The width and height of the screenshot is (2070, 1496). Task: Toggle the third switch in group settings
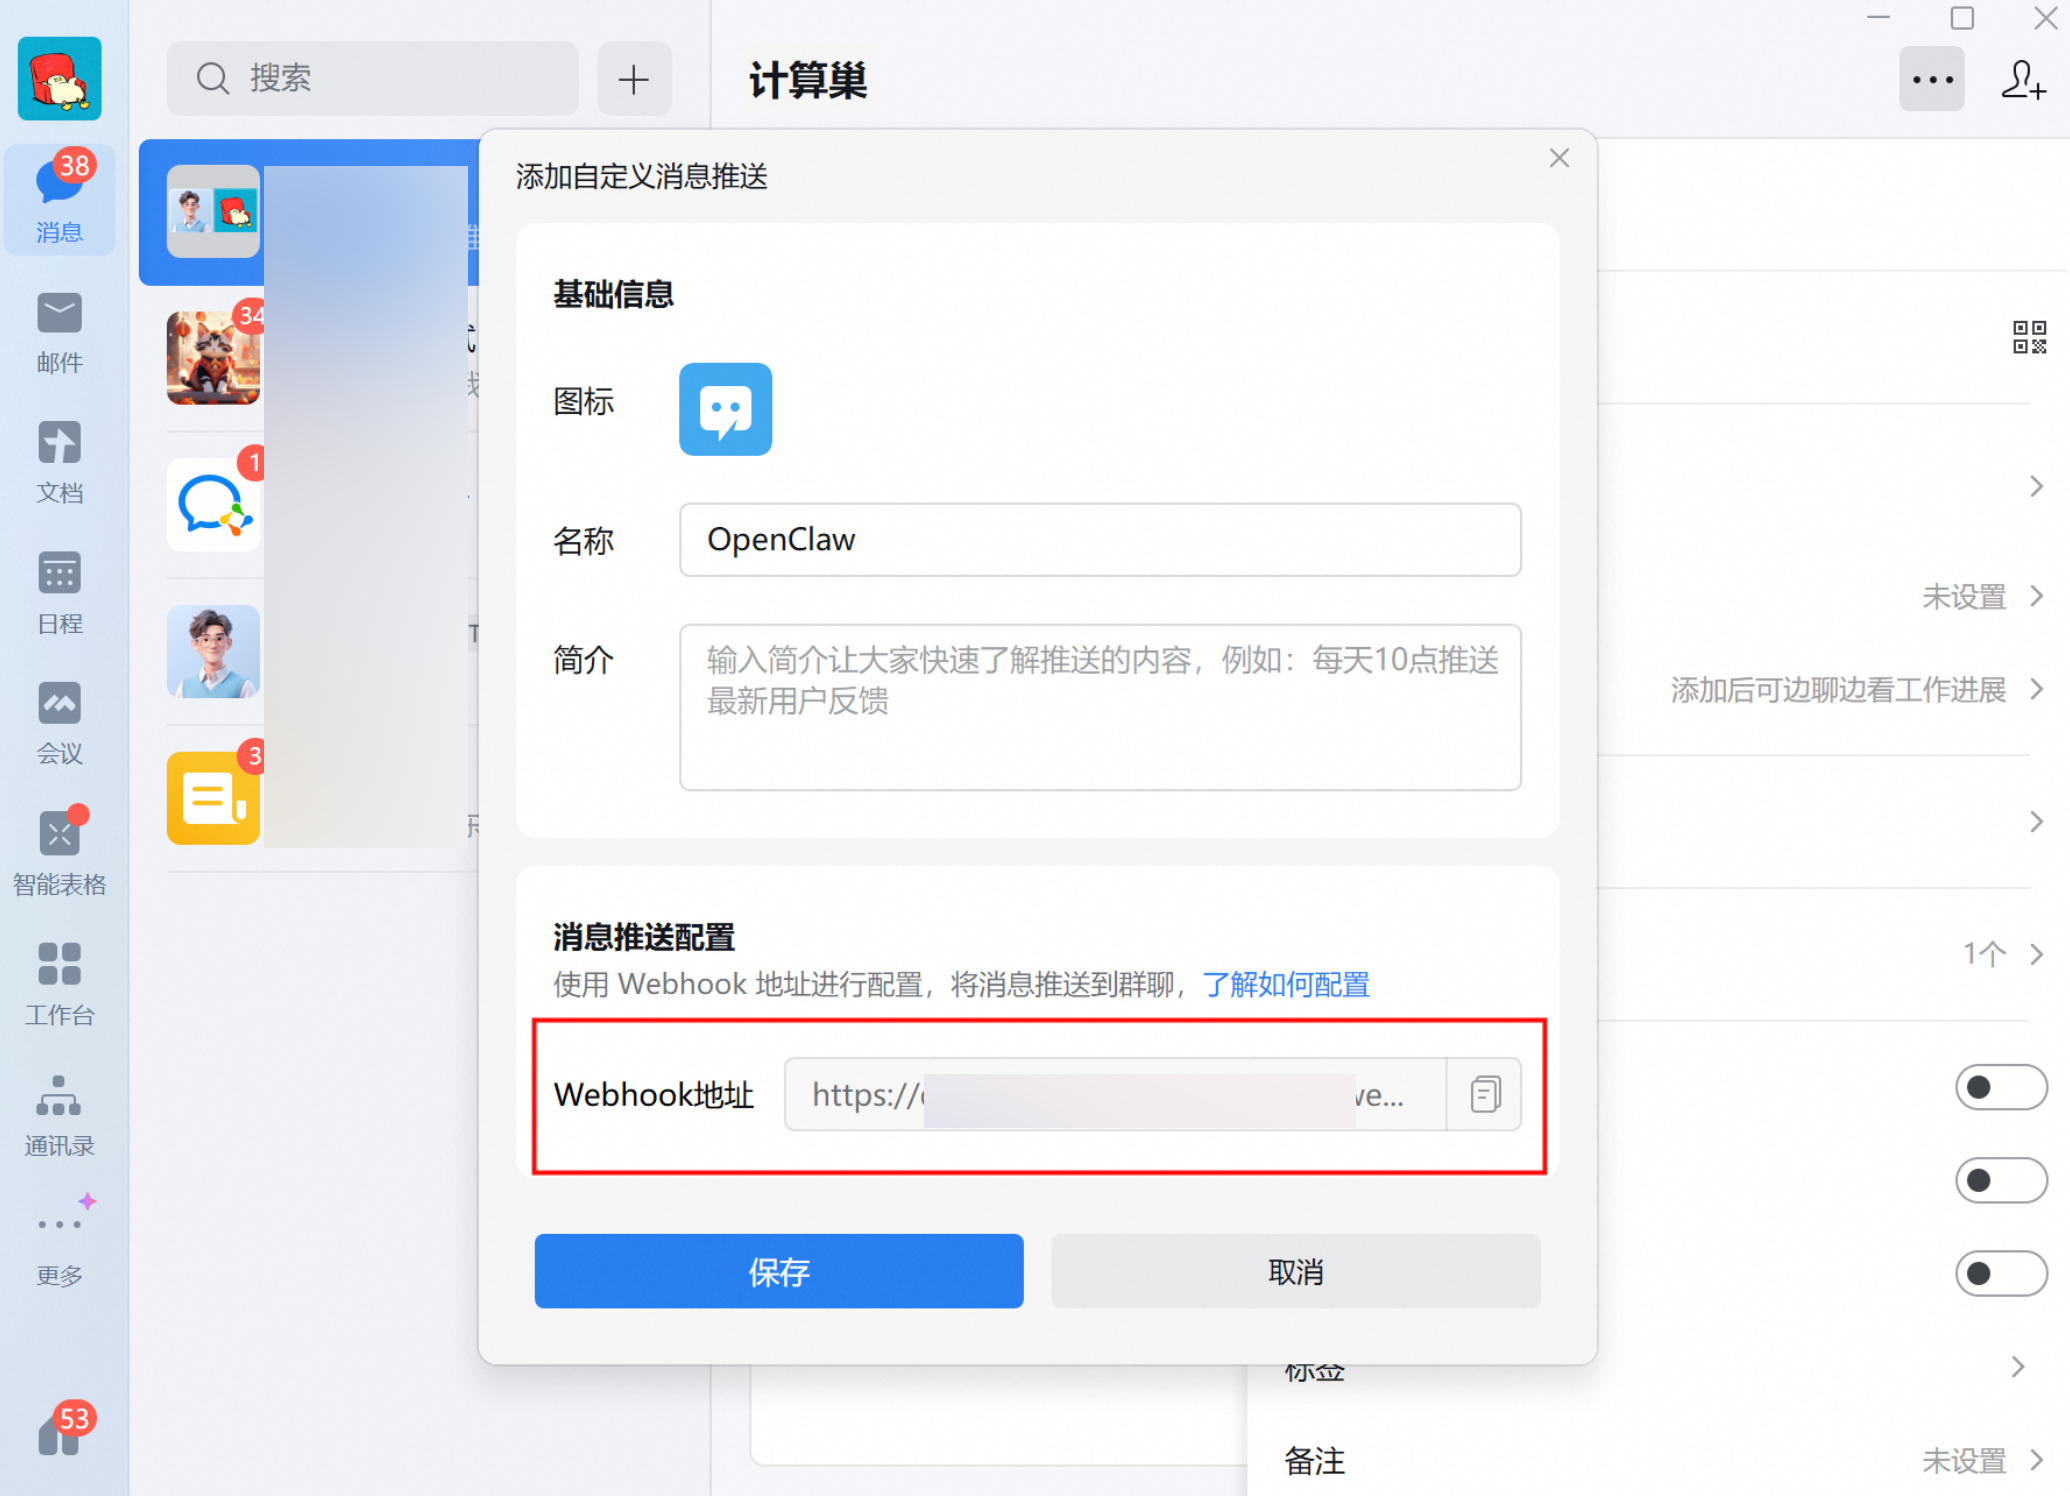click(2000, 1273)
